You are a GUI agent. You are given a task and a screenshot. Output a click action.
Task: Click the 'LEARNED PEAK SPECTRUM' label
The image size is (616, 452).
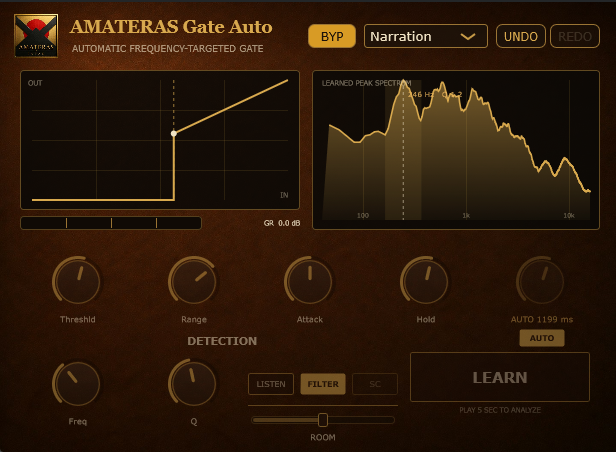click(x=366, y=83)
